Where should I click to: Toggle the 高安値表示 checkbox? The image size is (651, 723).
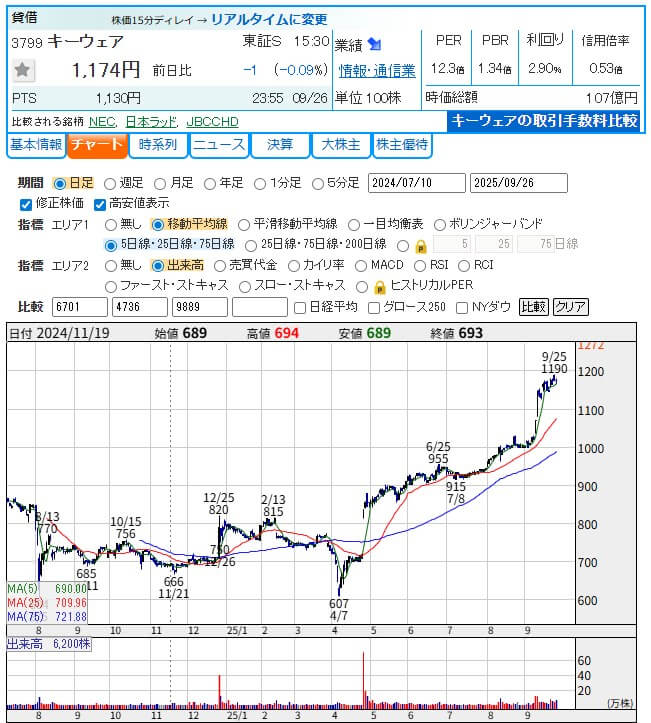point(100,204)
